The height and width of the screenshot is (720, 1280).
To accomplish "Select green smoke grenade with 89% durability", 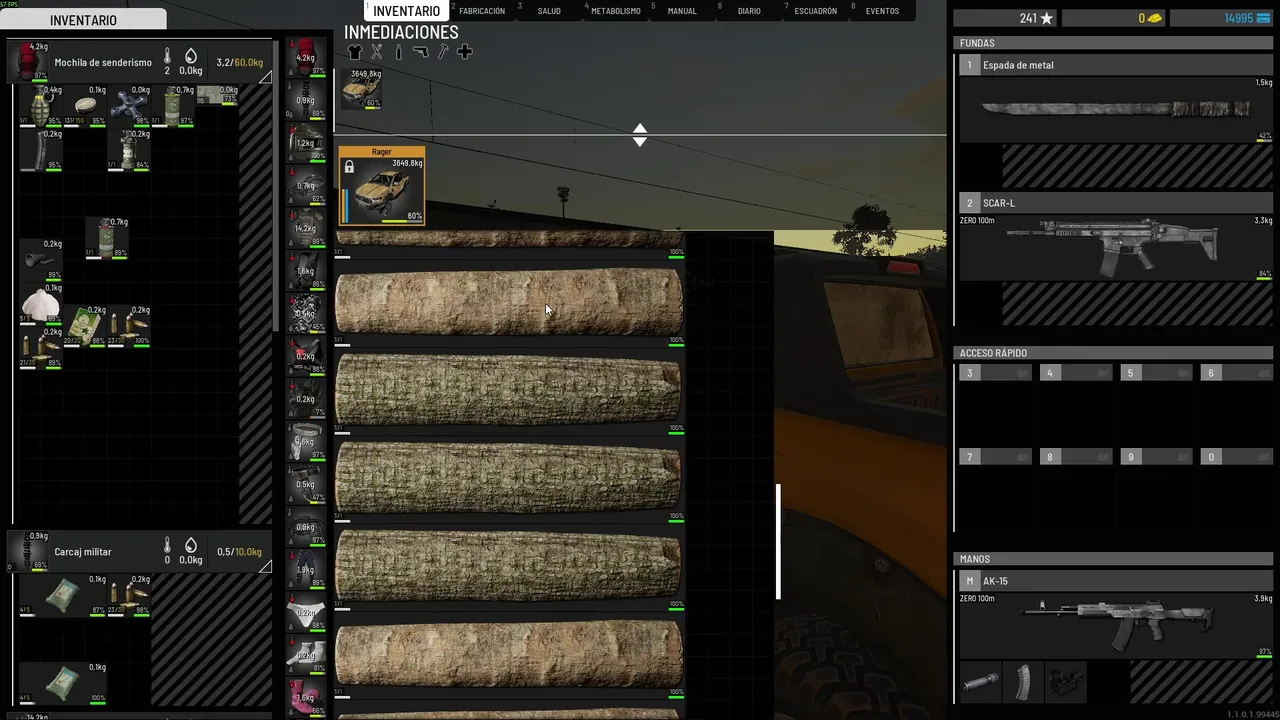I will coord(107,238).
